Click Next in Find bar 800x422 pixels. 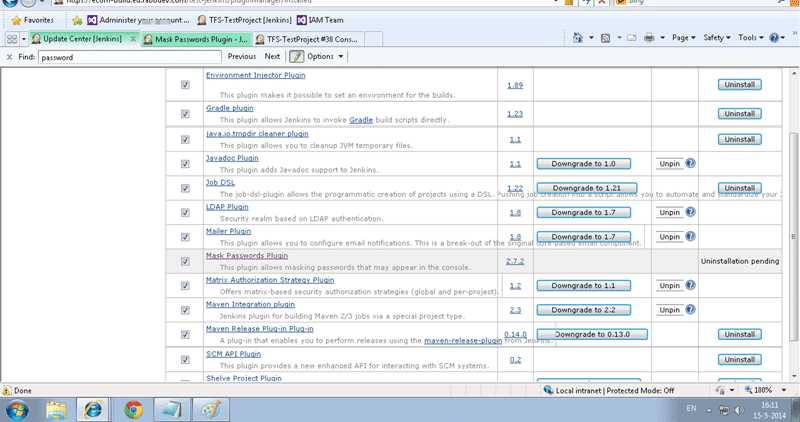pyautogui.click(x=272, y=57)
